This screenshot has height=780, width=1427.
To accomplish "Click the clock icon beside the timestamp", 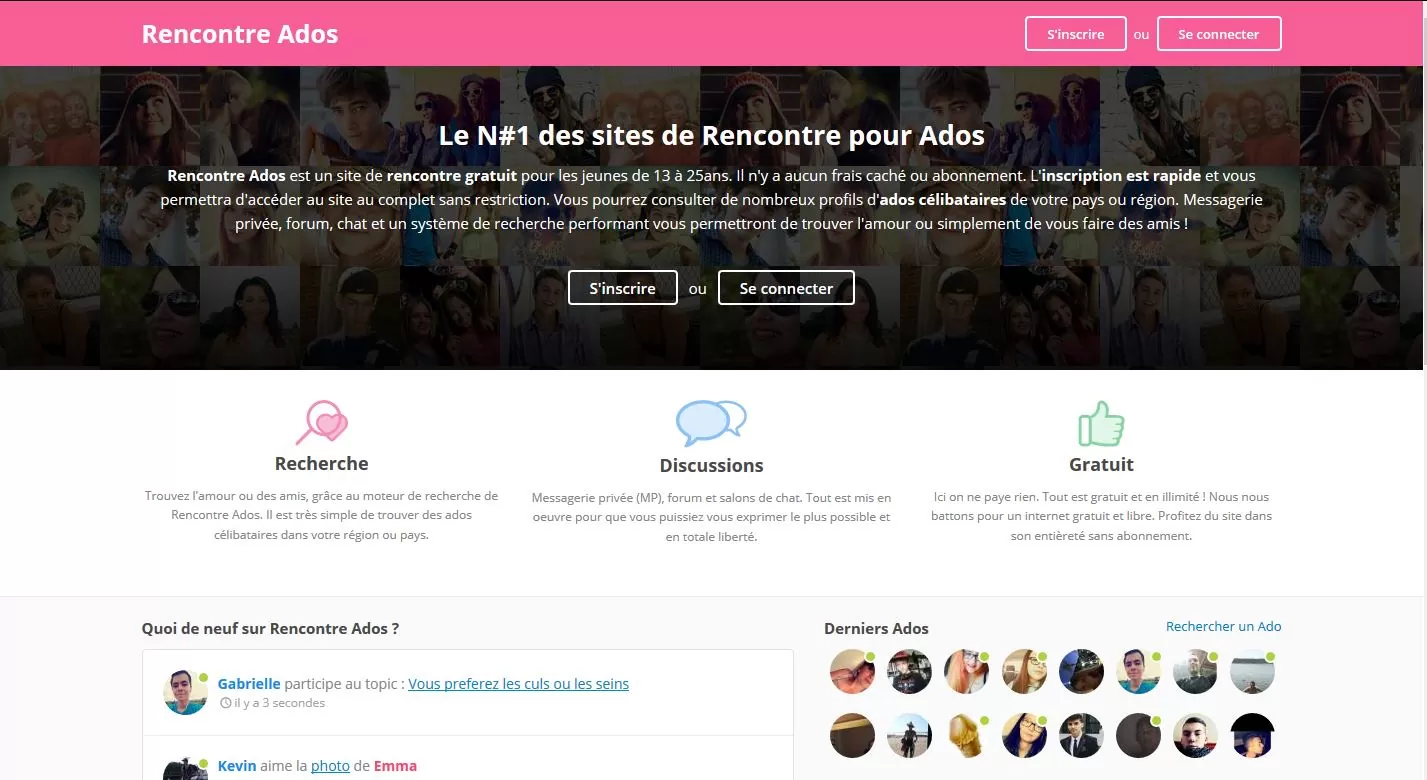I will (226, 703).
